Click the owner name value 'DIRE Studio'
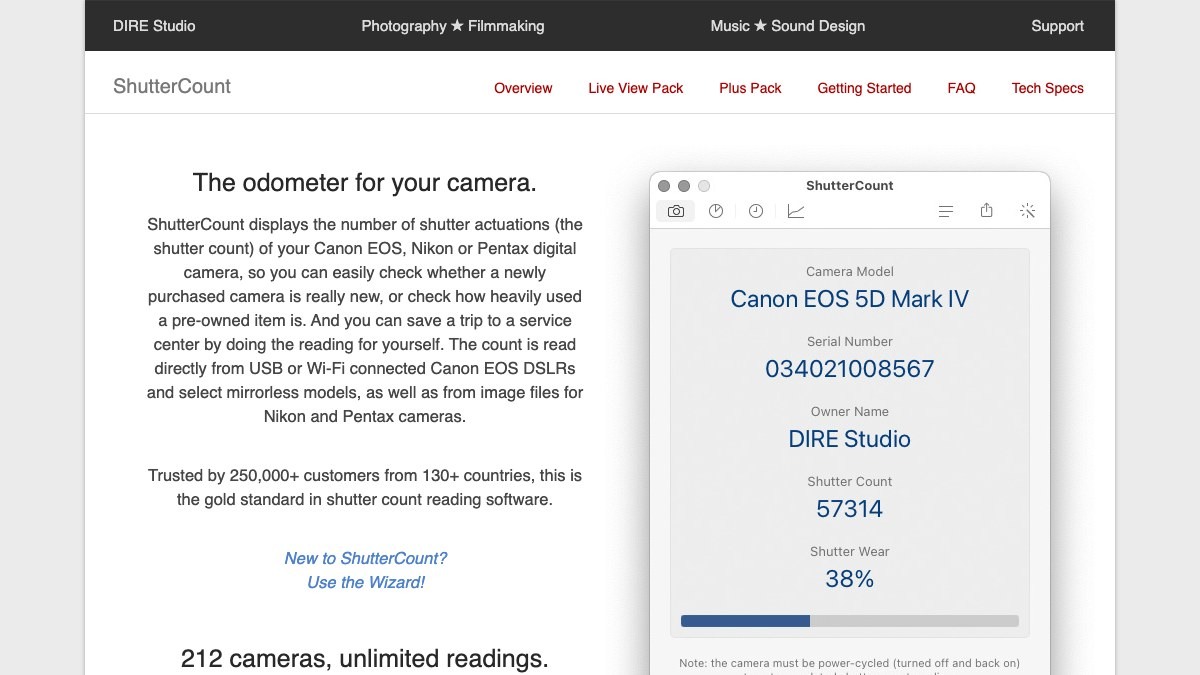The height and width of the screenshot is (675, 1200). 850,439
